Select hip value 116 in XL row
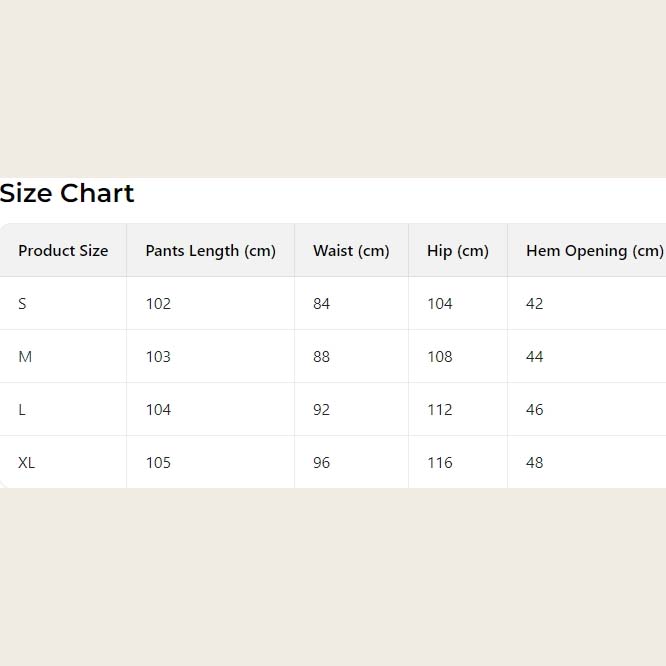This screenshot has width=666, height=666. point(440,463)
